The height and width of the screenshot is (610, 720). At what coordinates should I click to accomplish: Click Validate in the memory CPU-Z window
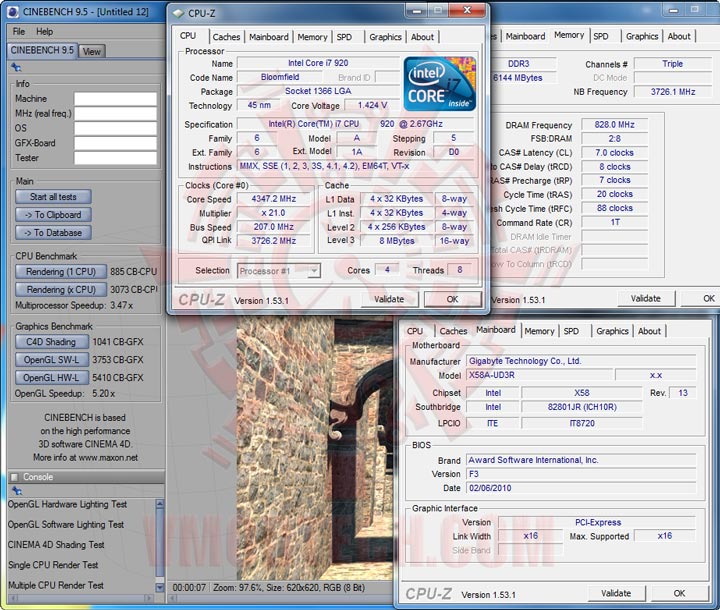click(646, 299)
